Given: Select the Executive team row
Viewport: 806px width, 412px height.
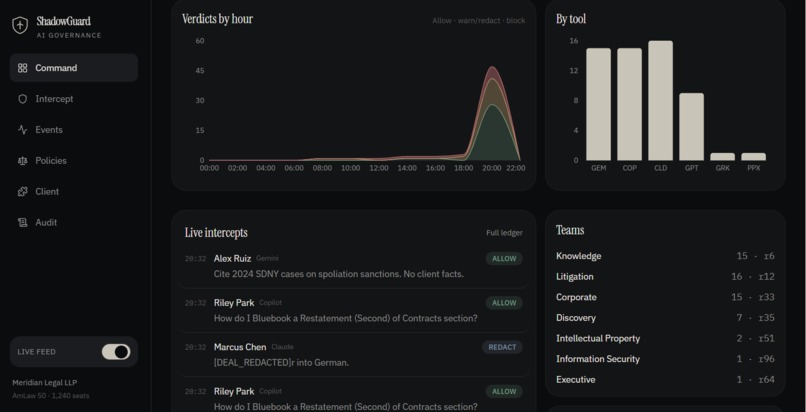Looking at the screenshot, I should click(665, 379).
